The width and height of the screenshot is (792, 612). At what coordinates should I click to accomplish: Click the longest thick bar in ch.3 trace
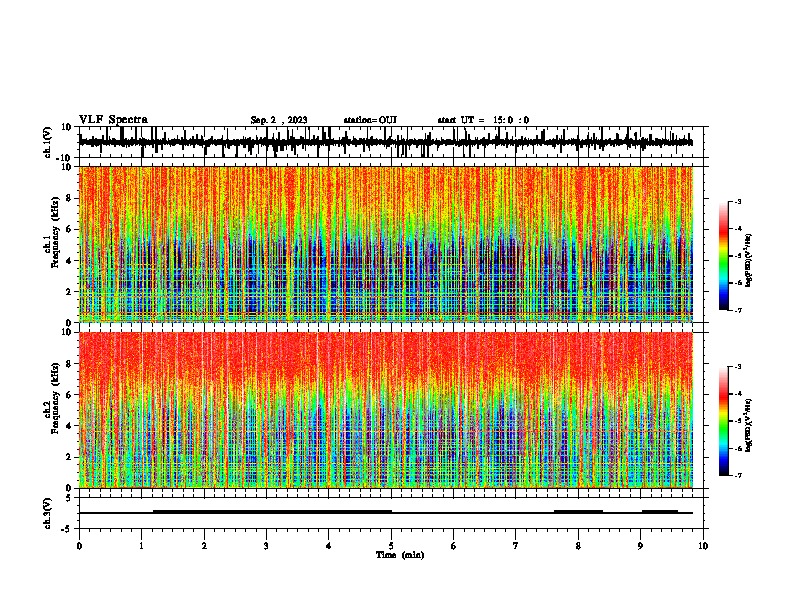[x=272, y=512]
